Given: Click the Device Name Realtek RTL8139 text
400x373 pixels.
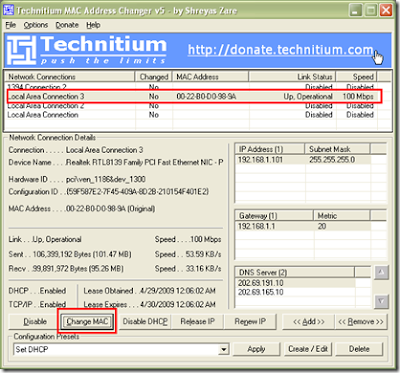Looking at the screenshot, I should point(144,162).
